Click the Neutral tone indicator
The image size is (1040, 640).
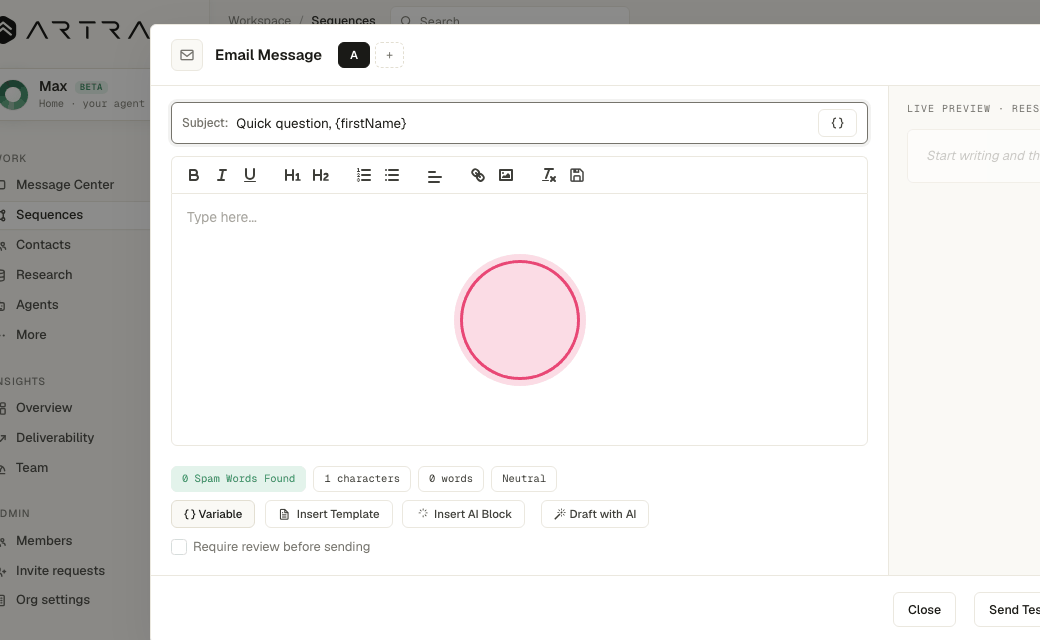coord(524,479)
